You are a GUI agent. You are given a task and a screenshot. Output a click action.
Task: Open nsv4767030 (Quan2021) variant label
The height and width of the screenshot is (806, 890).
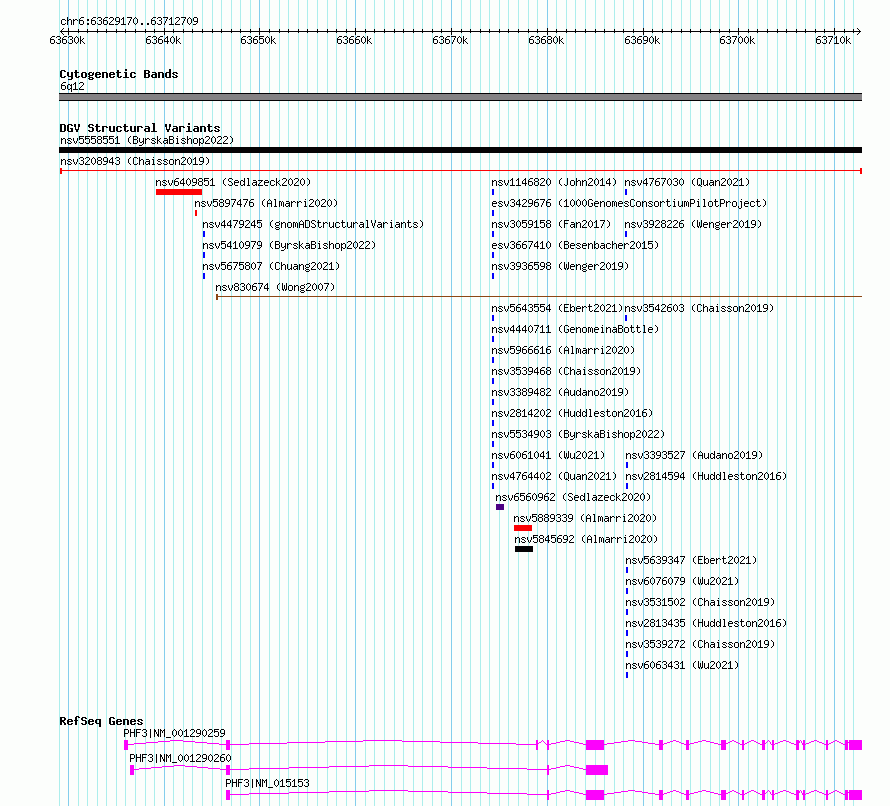point(687,182)
